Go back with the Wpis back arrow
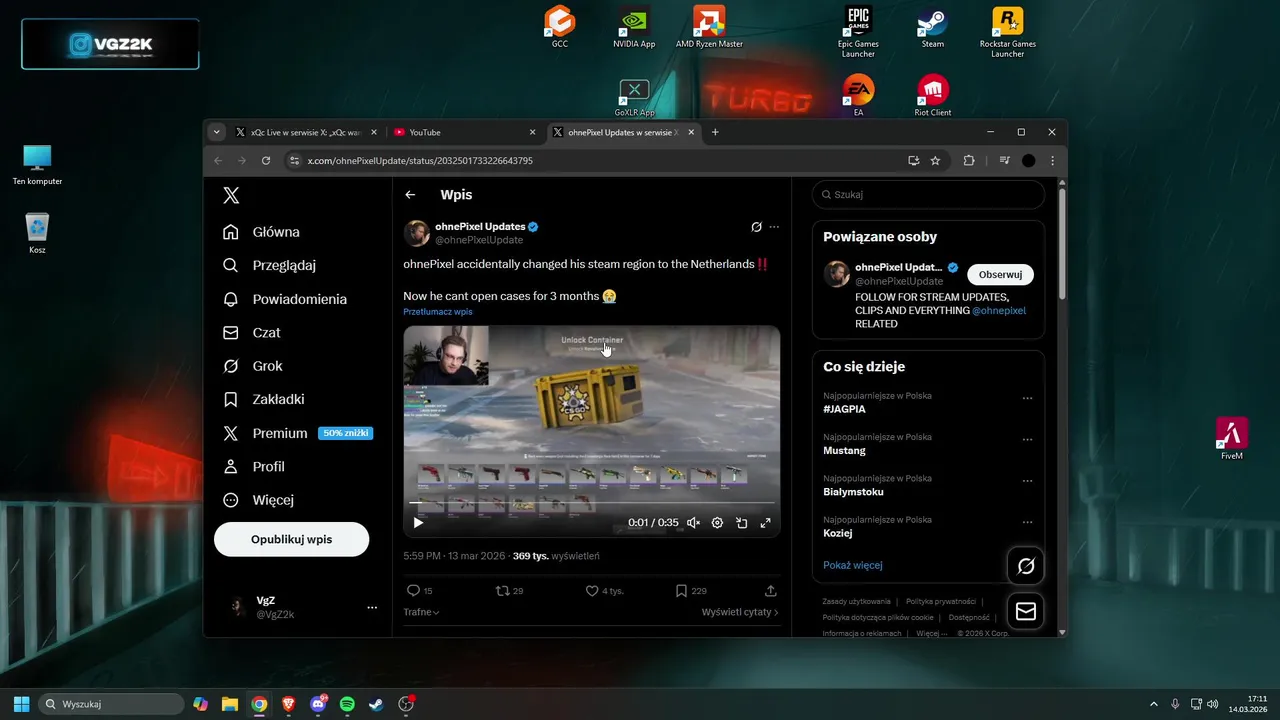1280x720 pixels. pyautogui.click(x=410, y=195)
